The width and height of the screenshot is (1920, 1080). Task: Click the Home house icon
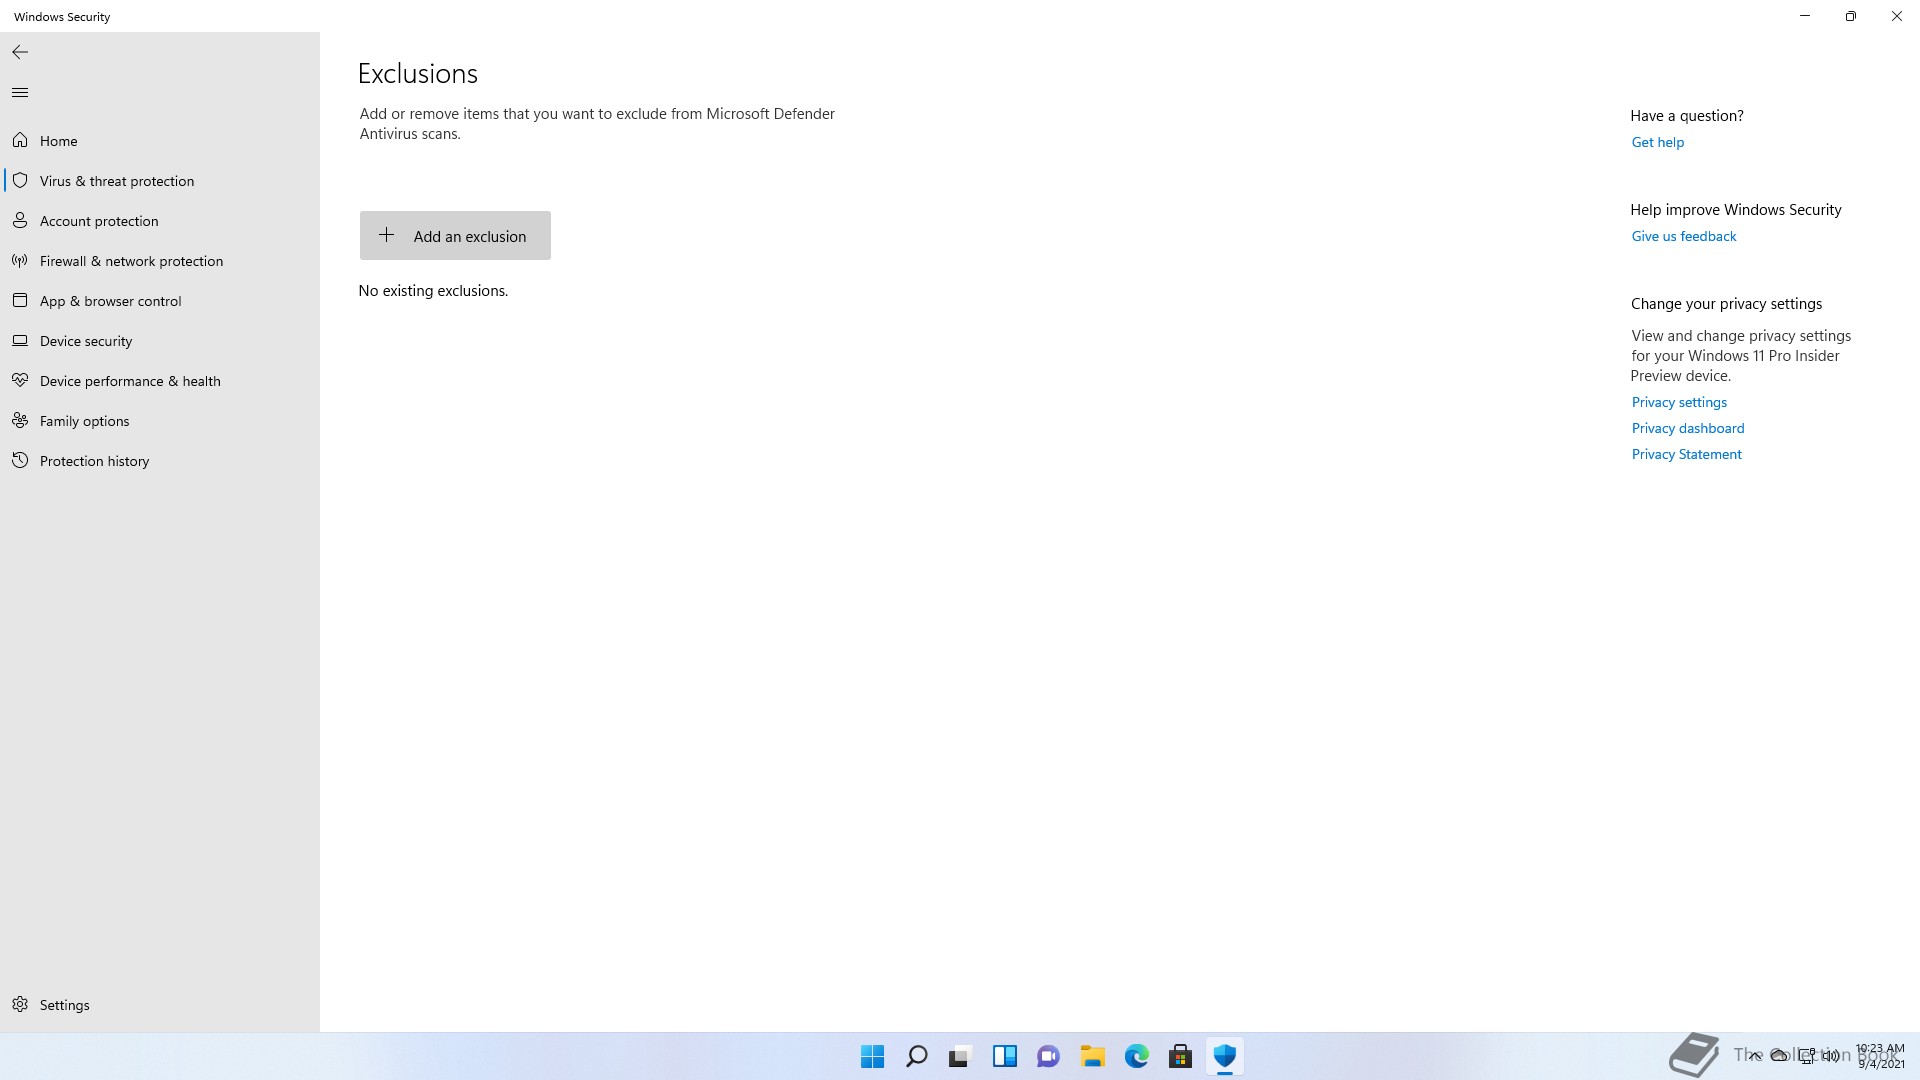pos(20,140)
